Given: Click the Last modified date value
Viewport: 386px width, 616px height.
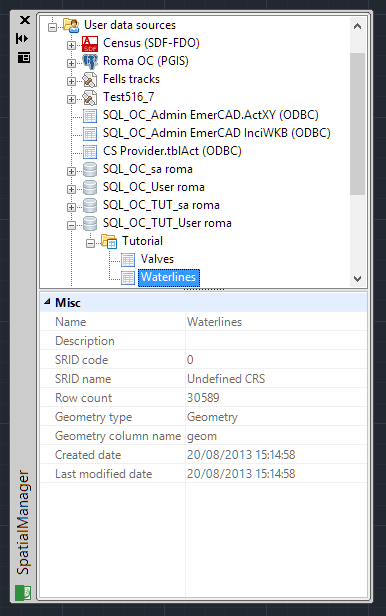Looking at the screenshot, I should (x=241, y=474).
